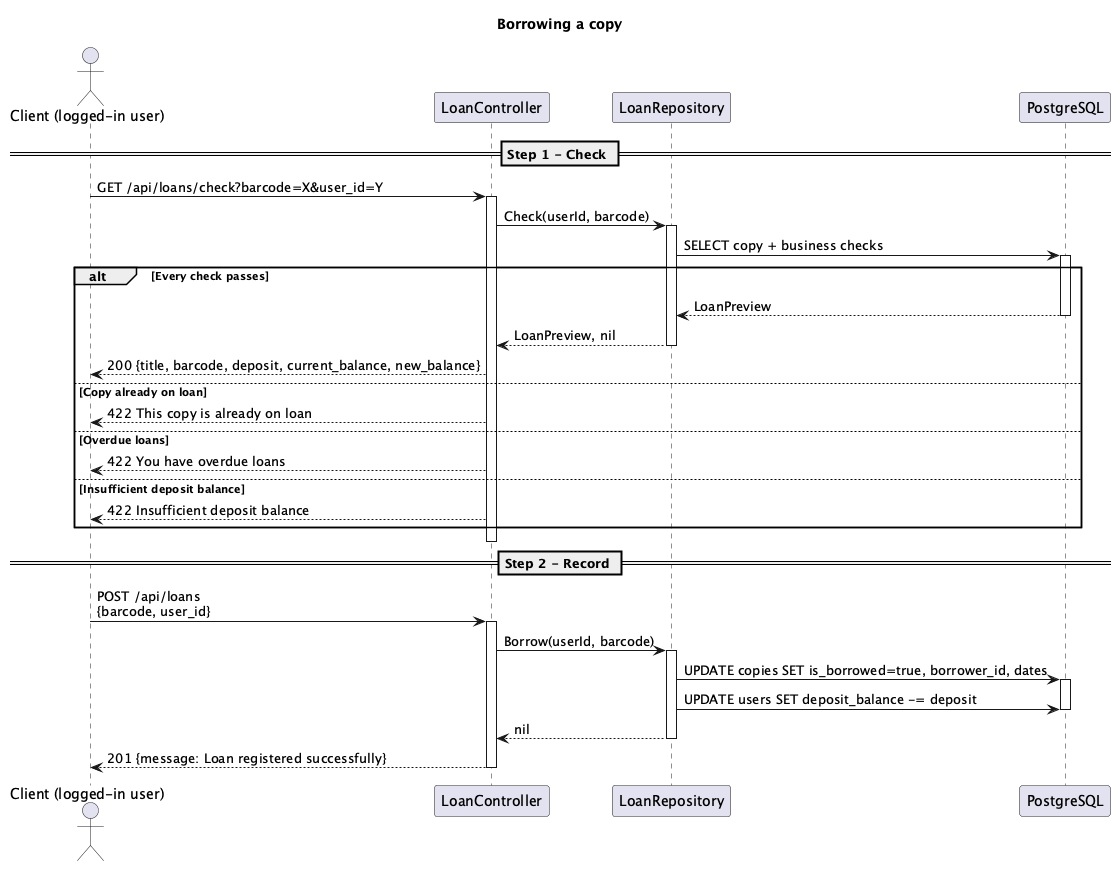Click the '200 {title, barcode, deposit...}' response message

pyautogui.click(x=294, y=366)
